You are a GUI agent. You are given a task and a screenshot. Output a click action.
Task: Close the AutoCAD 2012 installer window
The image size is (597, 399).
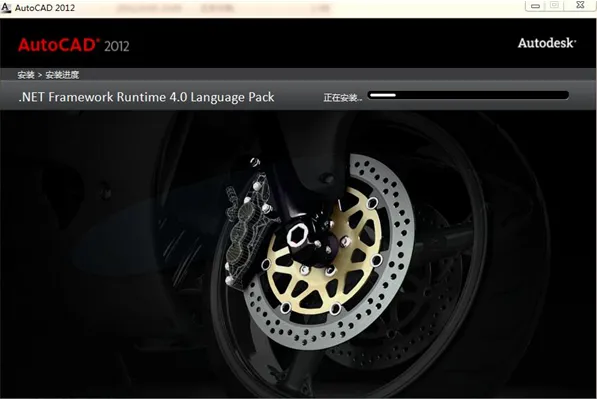(x=580, y=5)
